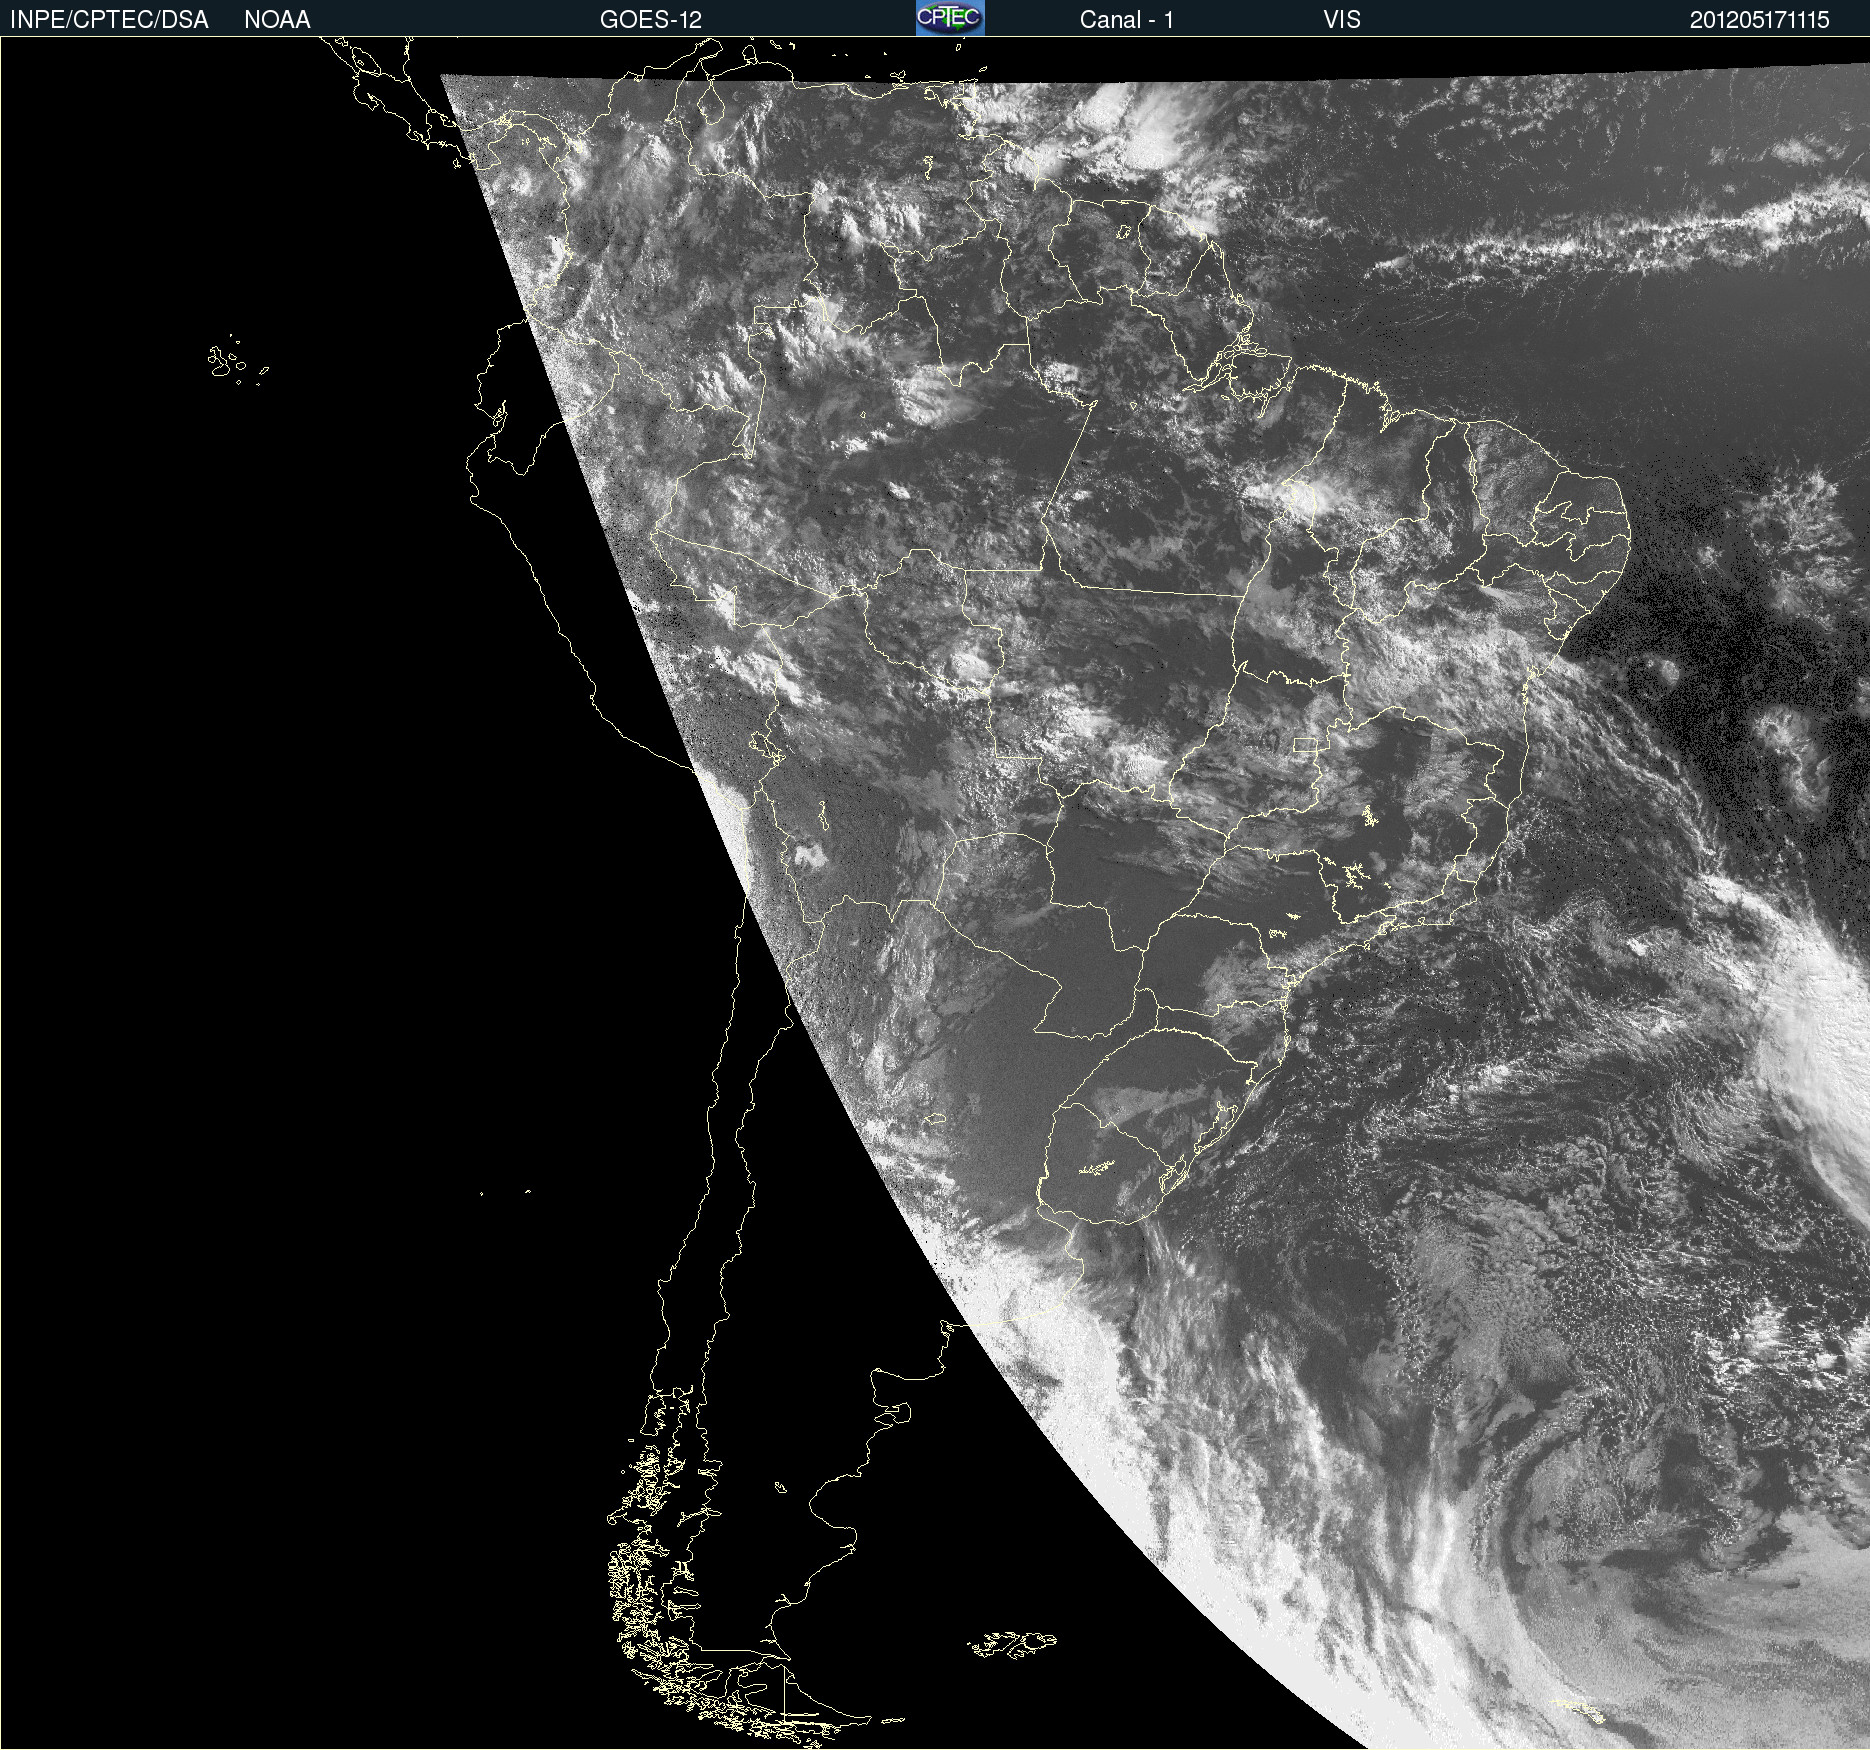This screenshot has width=1870, height=1750.
Task: Click the 201205171115 timestamp
Action: point(1759,20)
